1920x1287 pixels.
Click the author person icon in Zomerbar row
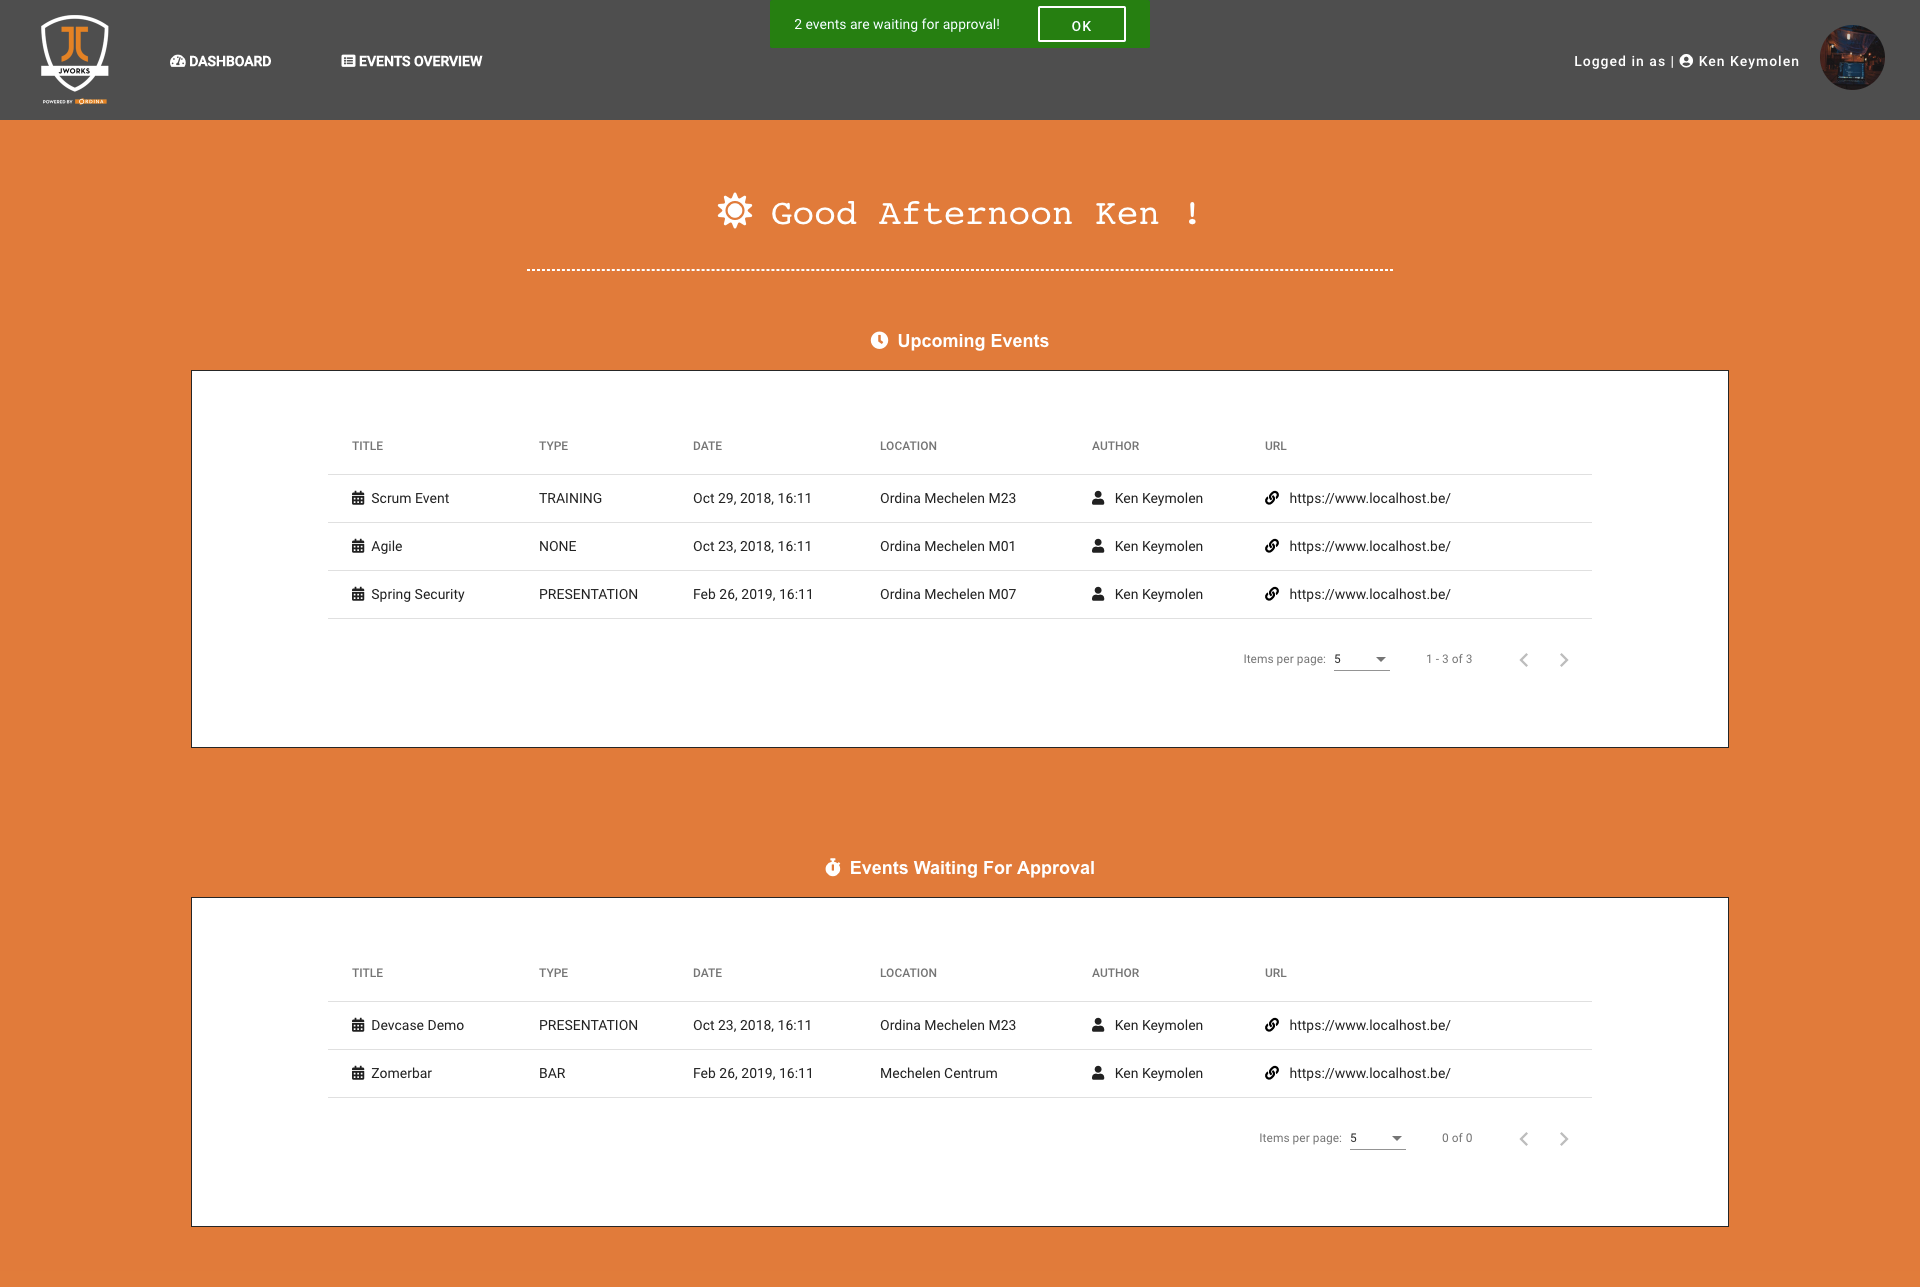click(x=1098, y=1073)
